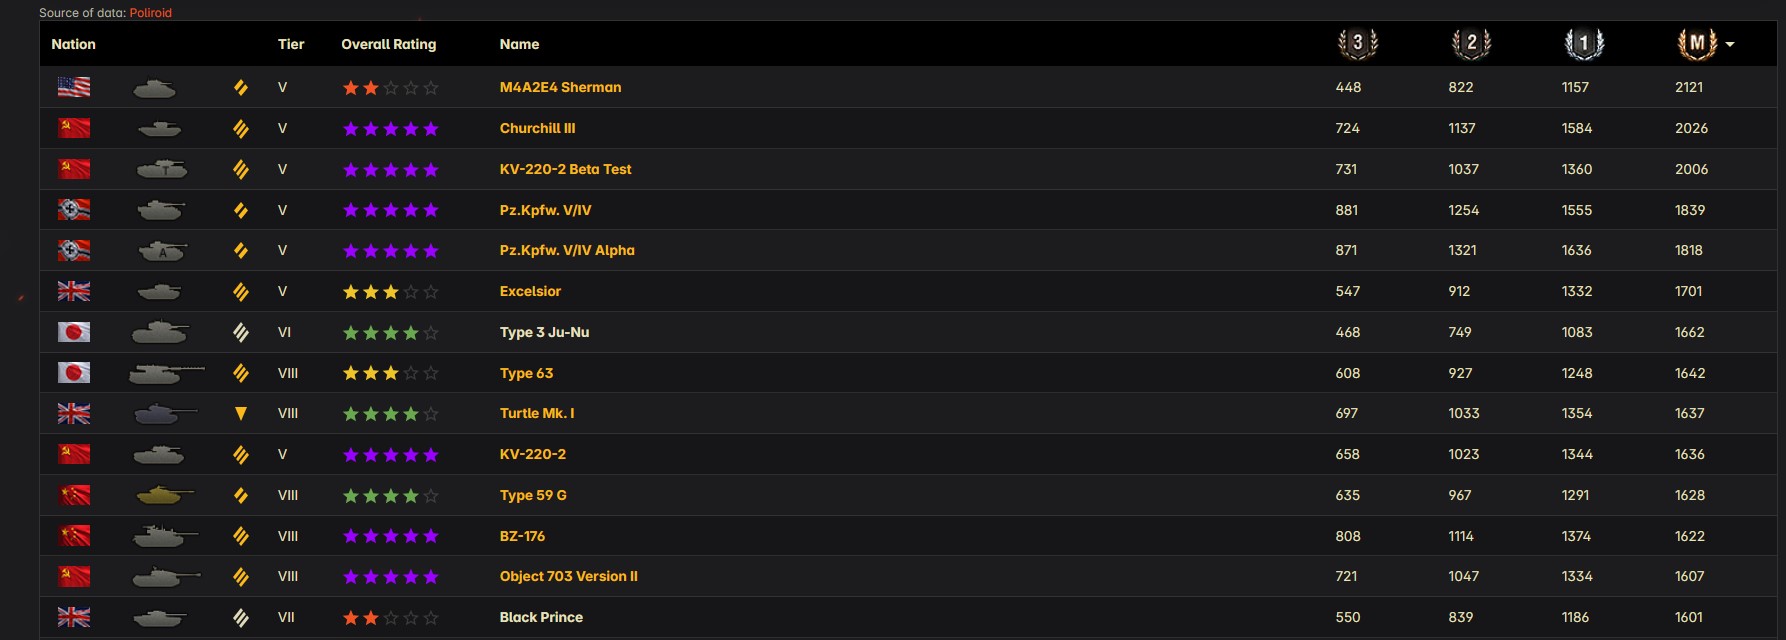Click UK flag in Excelsior row
Screen dimensions: 1786x640
click(74, 291)
